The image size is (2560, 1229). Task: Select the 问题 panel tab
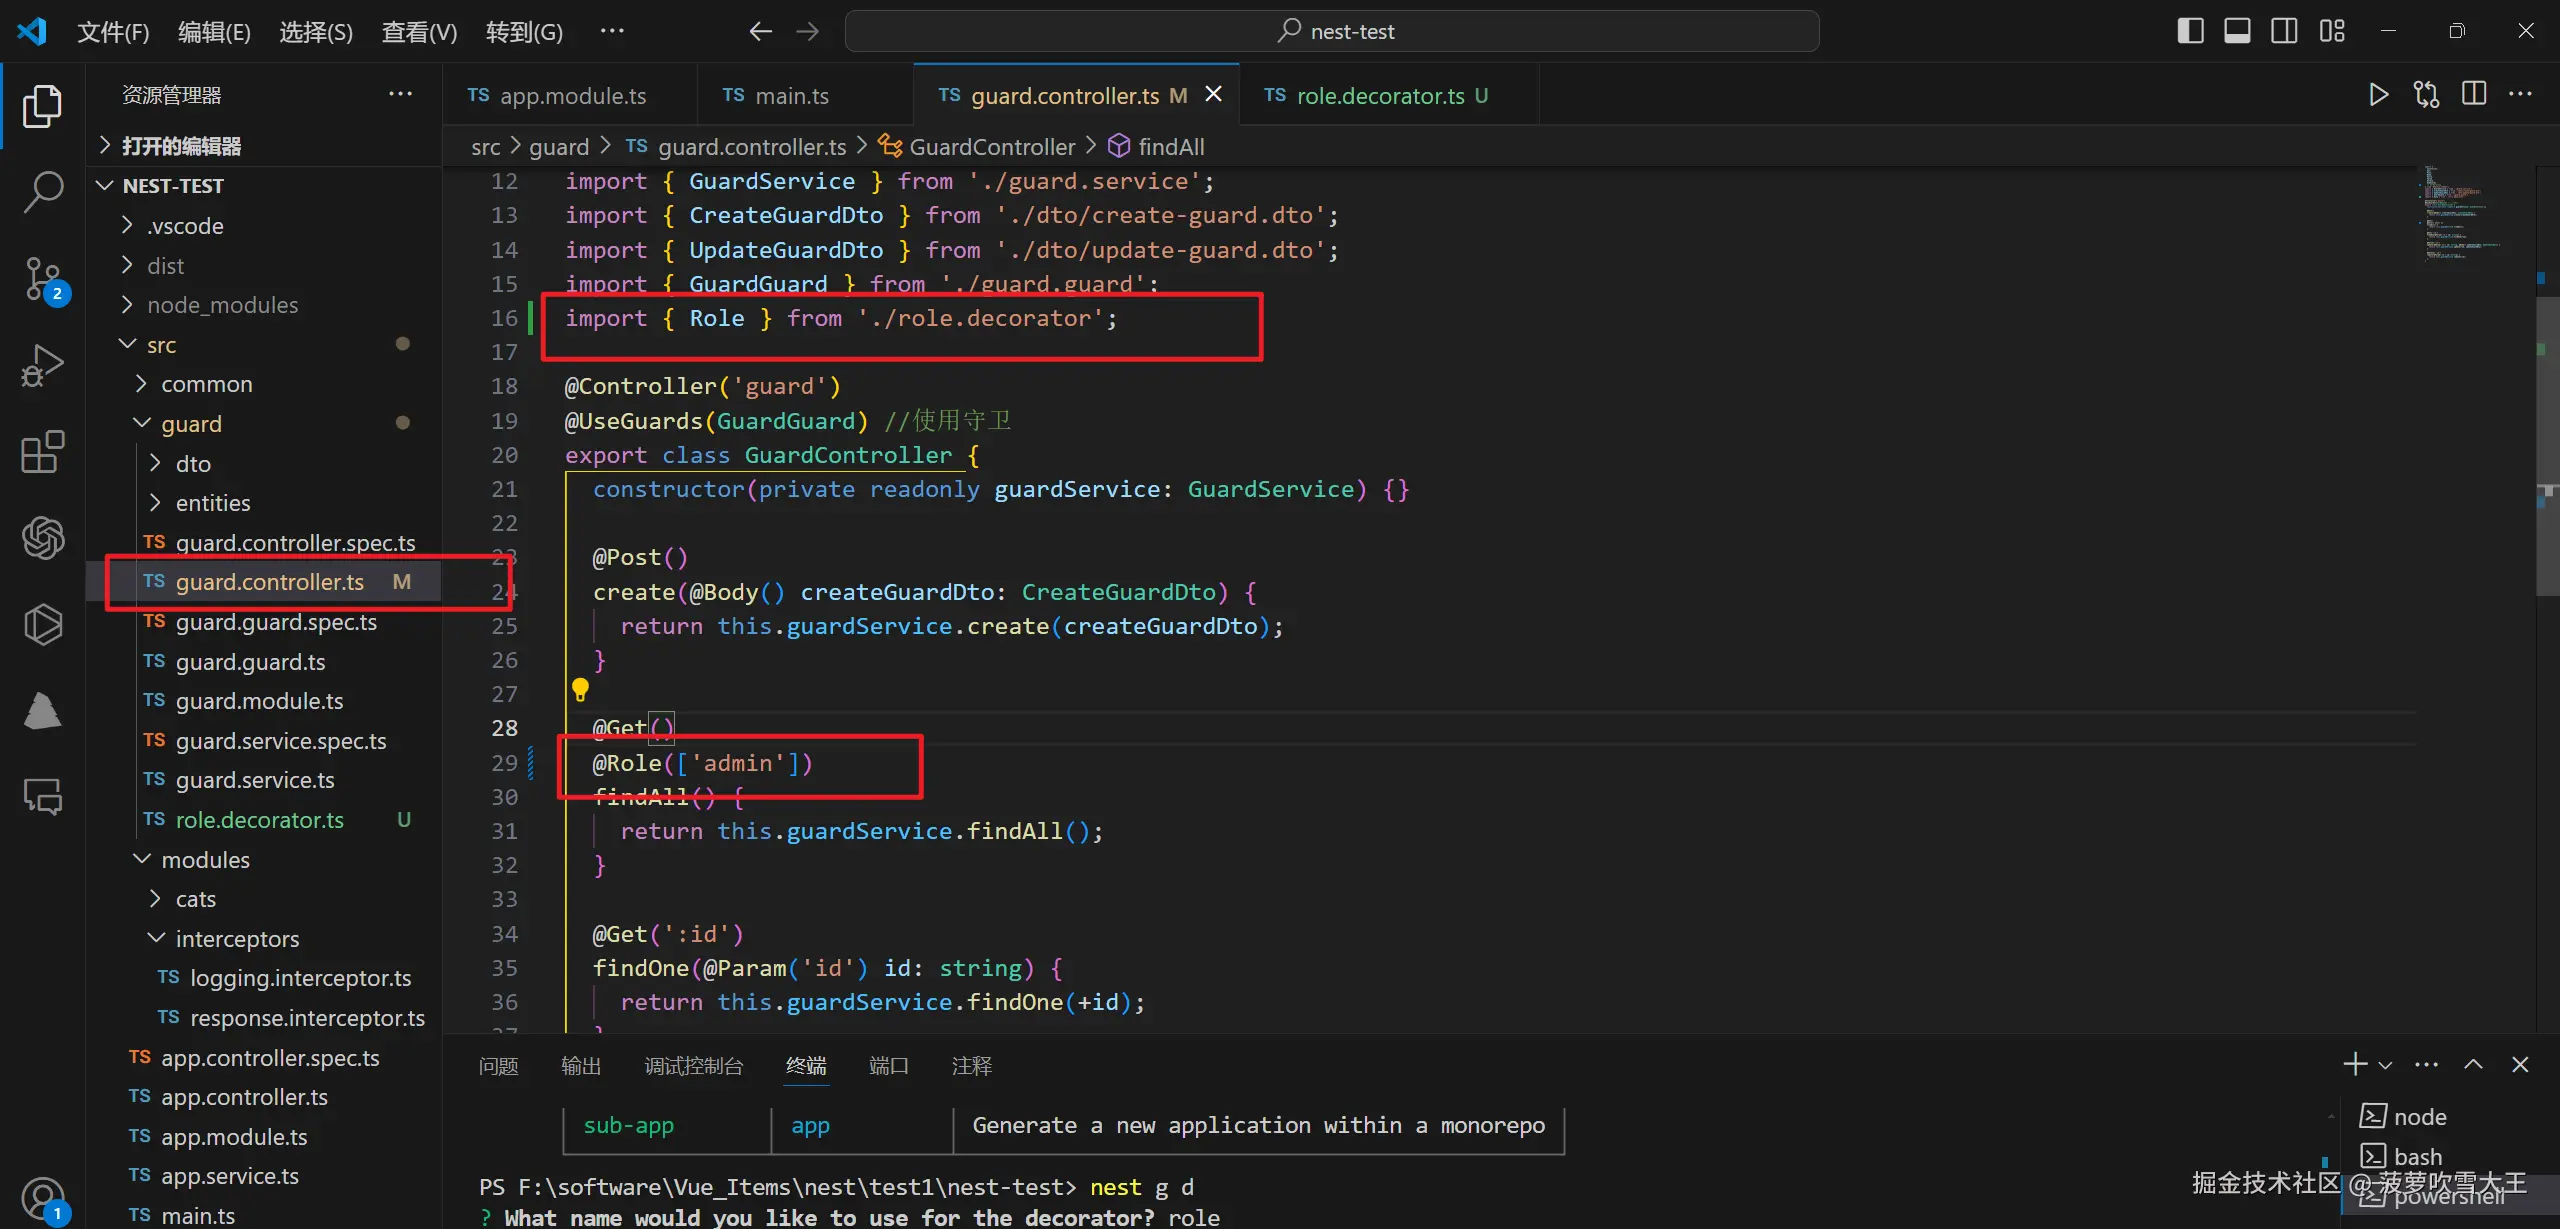pyautogui.click(x=498, y=1066)
